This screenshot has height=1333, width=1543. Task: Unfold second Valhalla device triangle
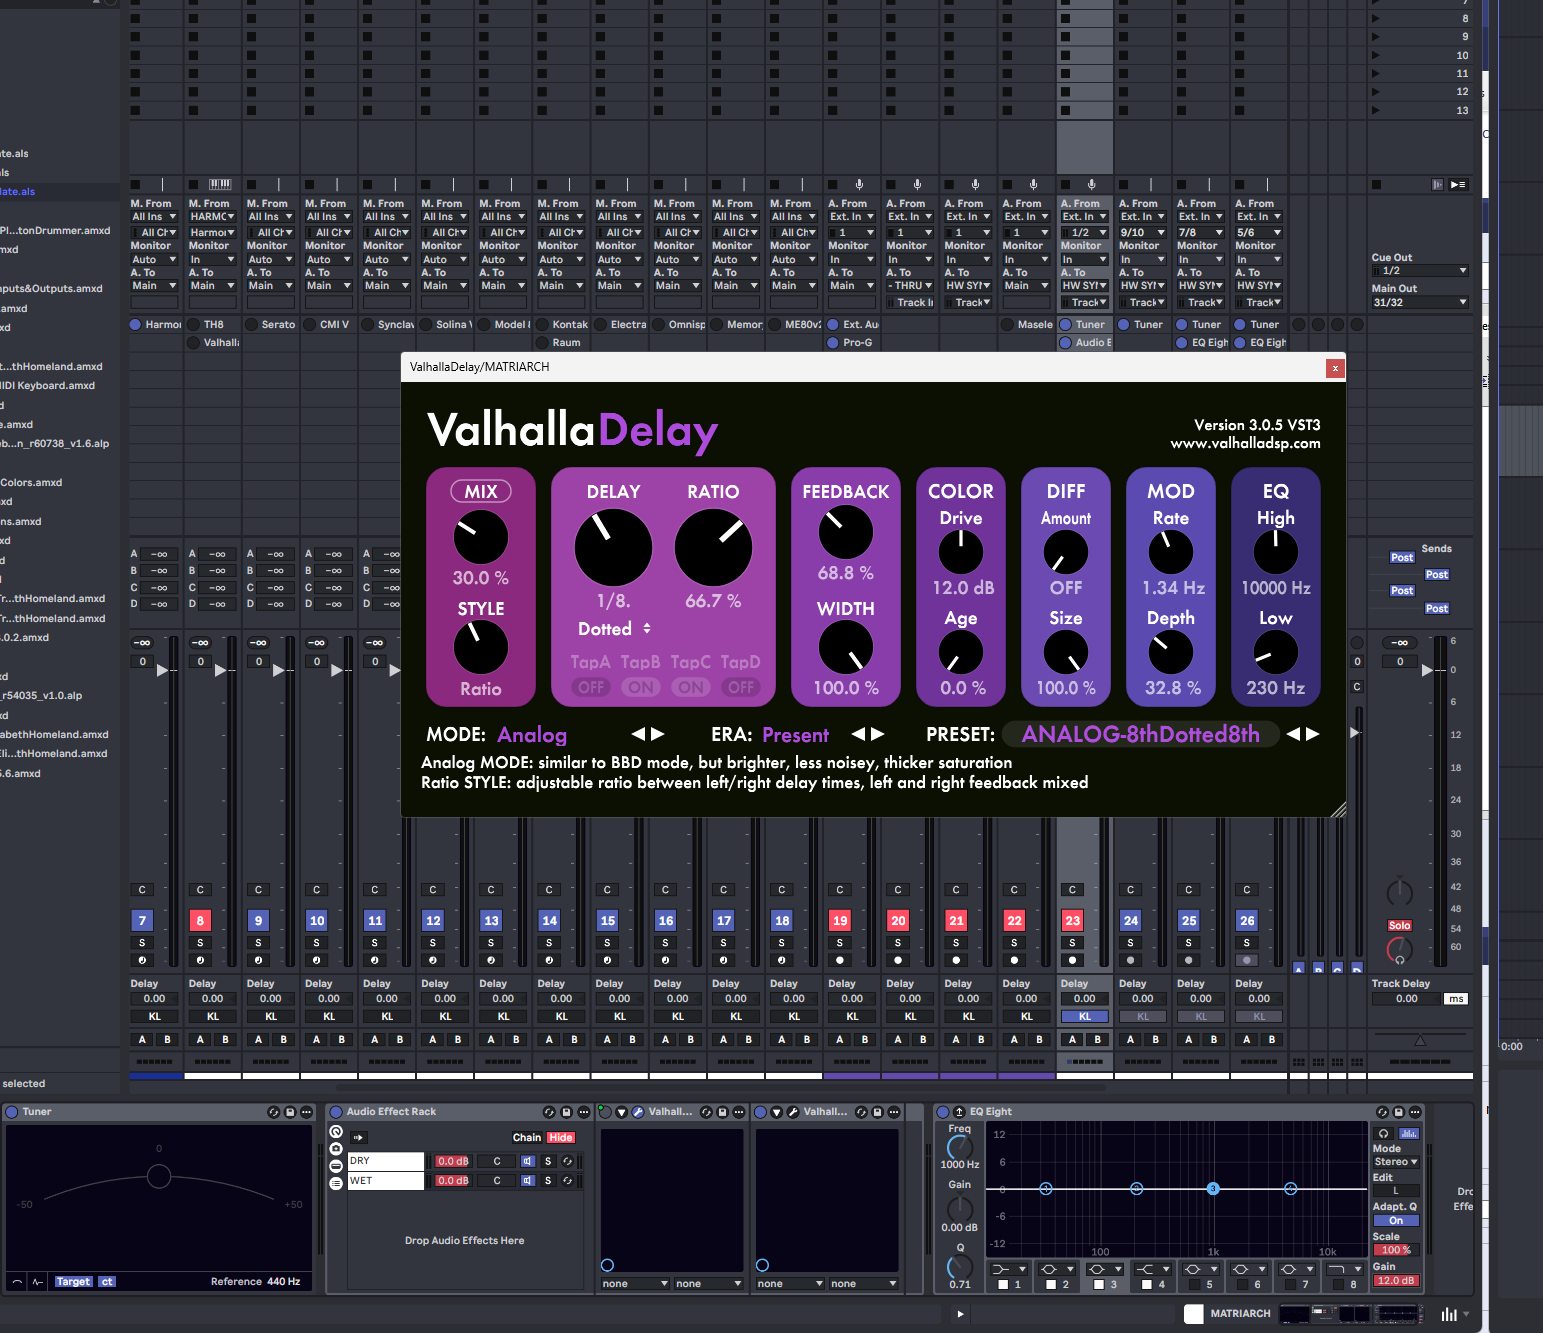pyautogui.click(x=776, y=1112)
